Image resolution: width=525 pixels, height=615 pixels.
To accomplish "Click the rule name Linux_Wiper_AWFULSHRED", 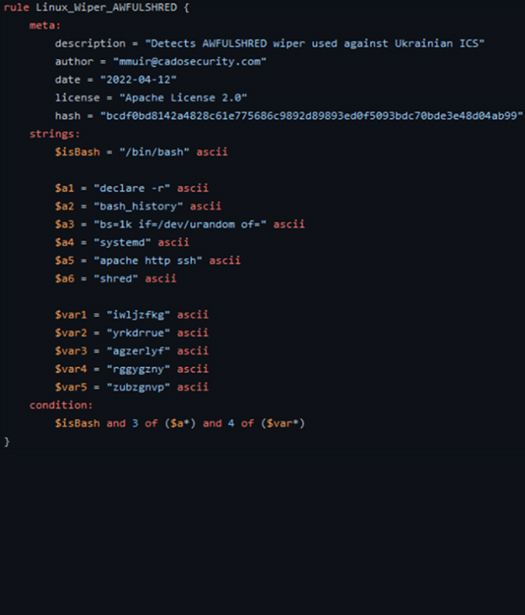I will (106, 7).
